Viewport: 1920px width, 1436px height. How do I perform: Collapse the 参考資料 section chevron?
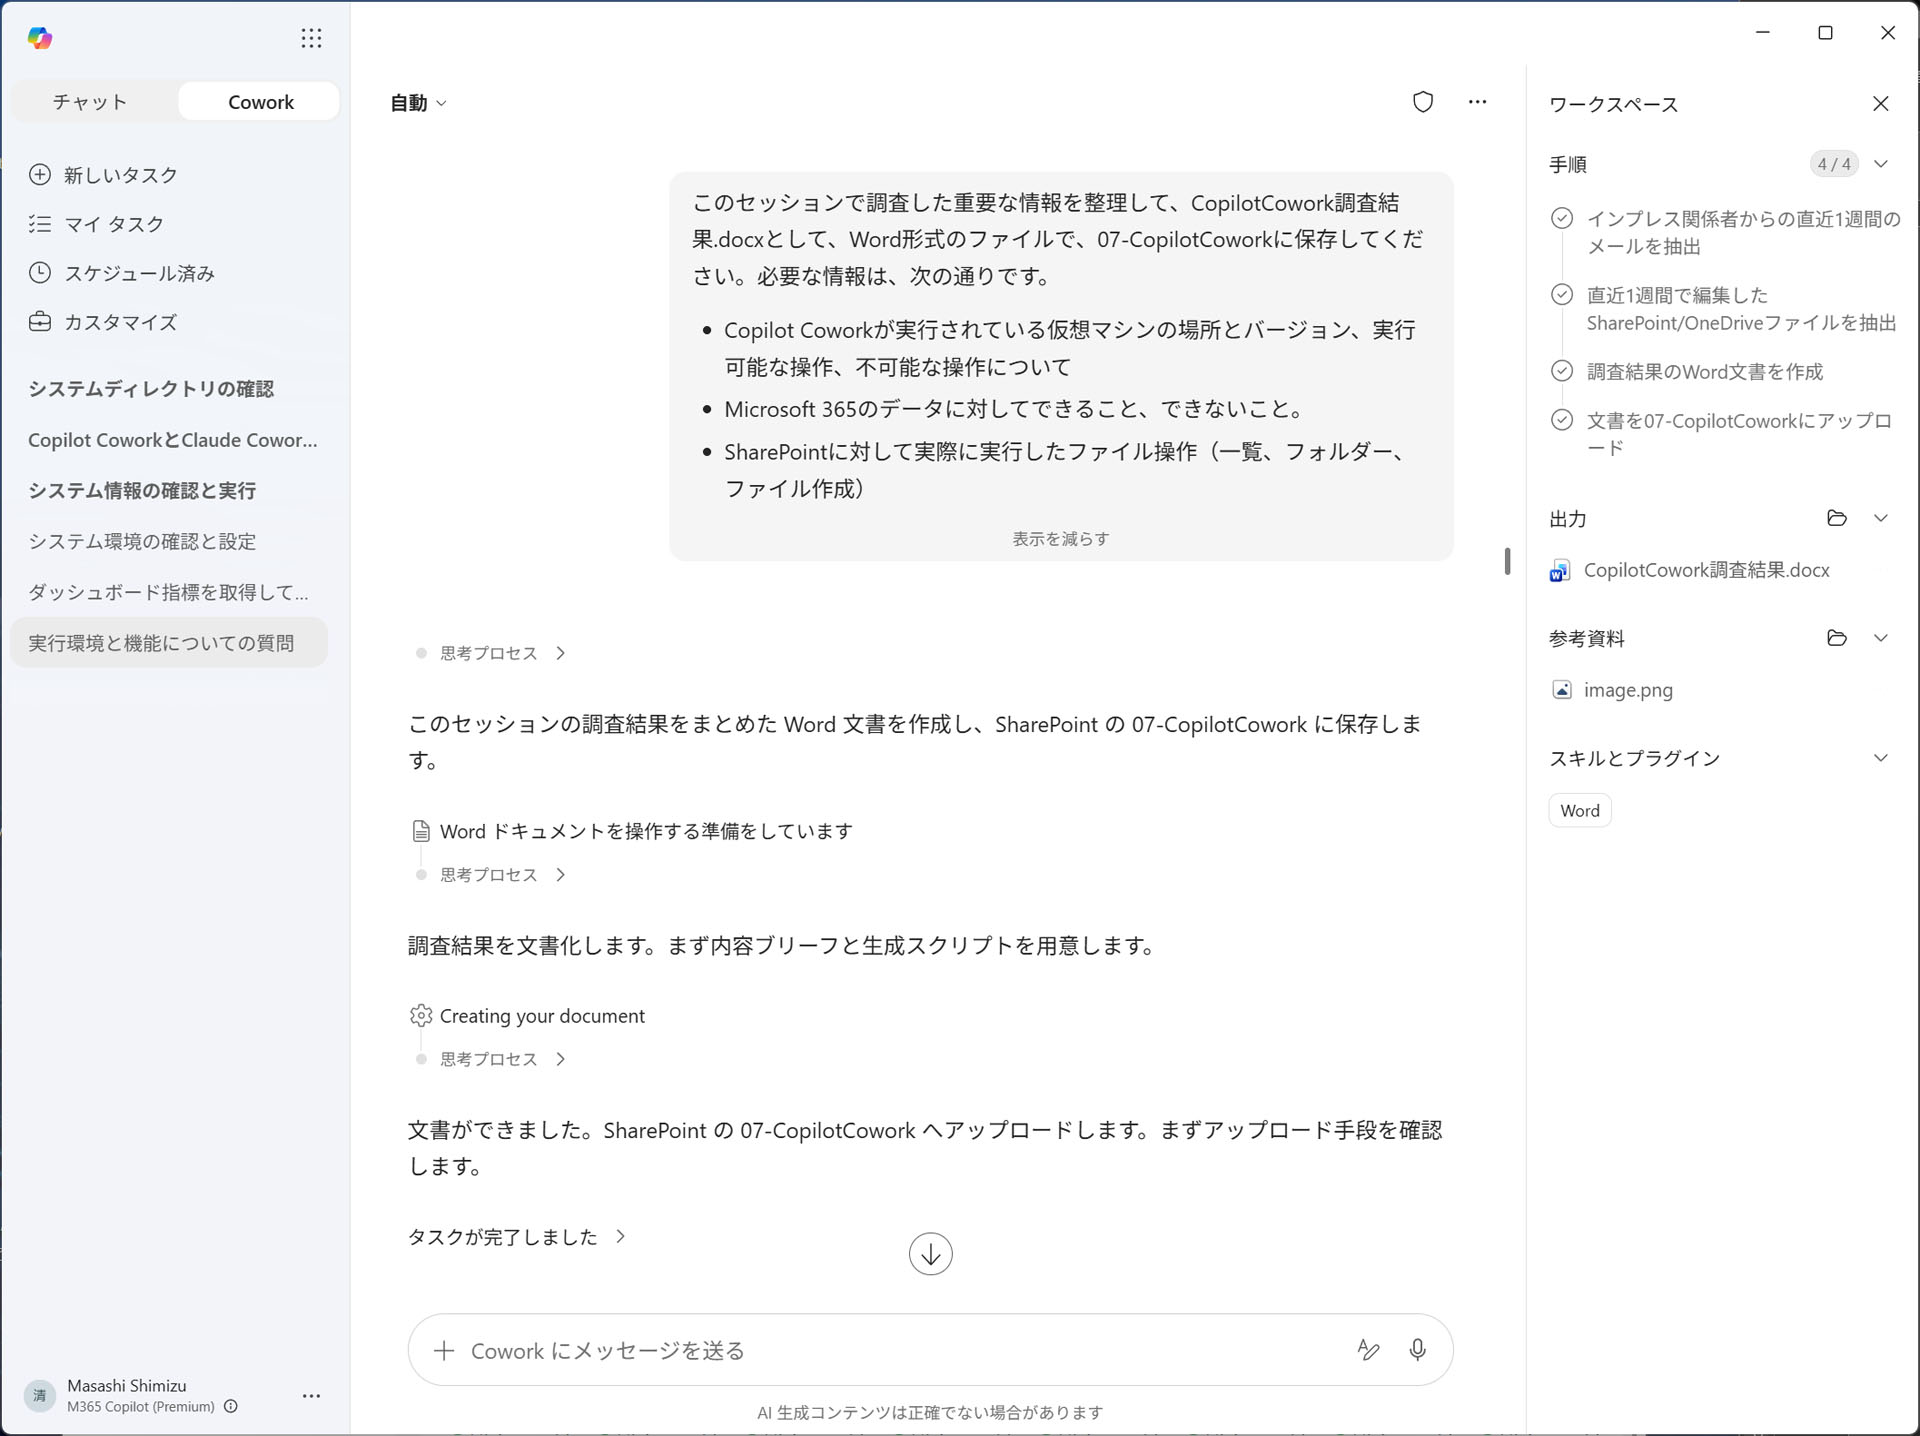coord(1880,638)
